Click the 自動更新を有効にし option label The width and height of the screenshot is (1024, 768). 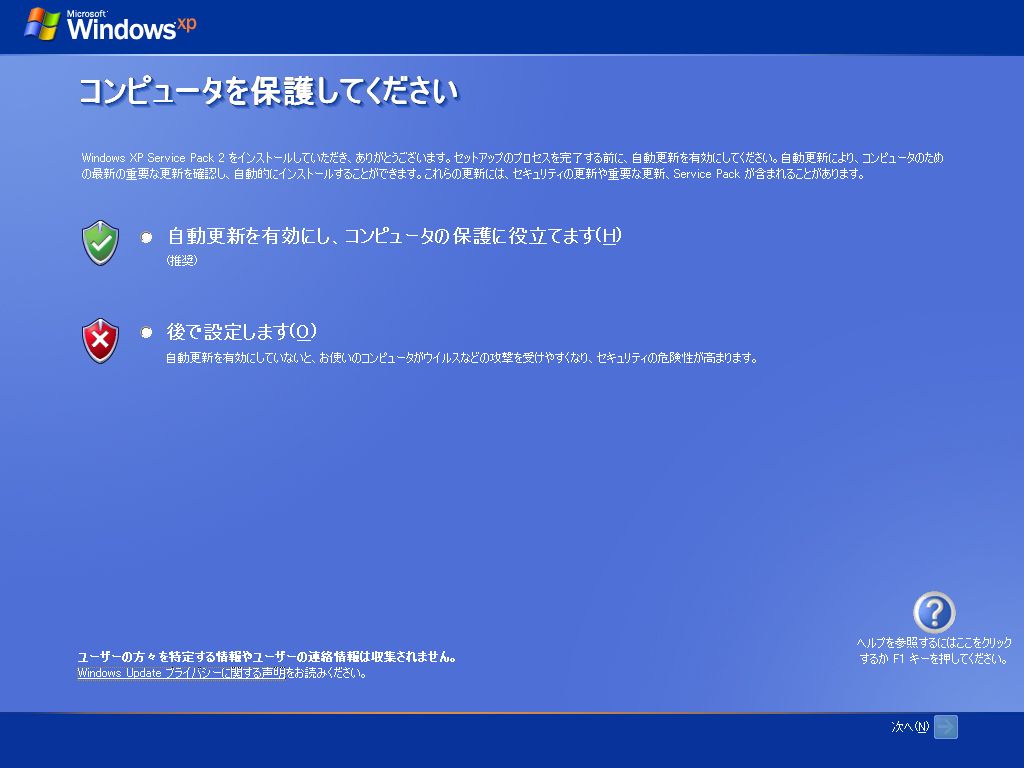(x=394, y=236)
